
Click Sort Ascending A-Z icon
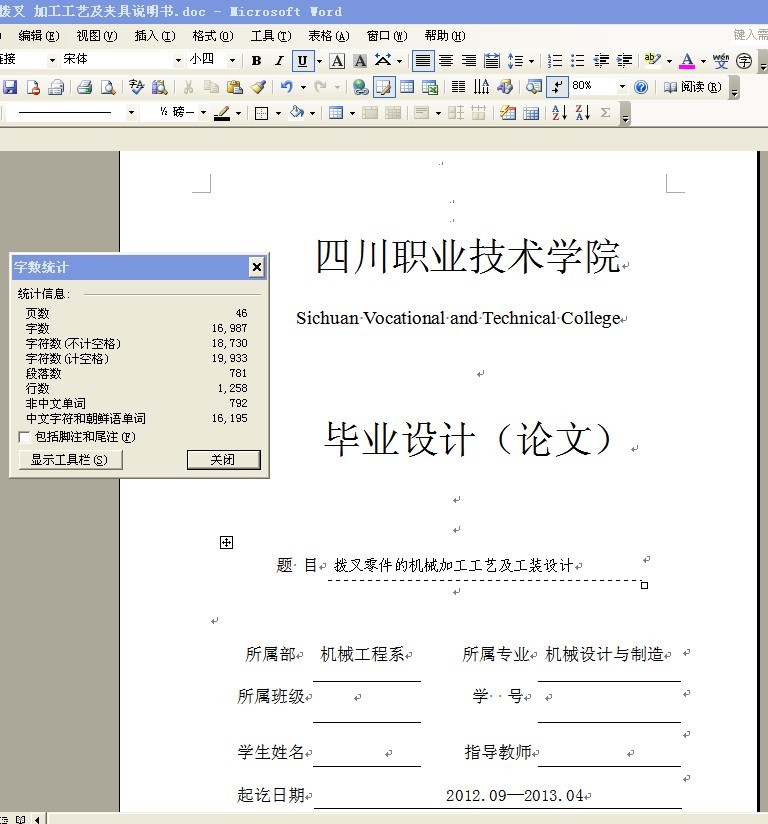(559, 112)
